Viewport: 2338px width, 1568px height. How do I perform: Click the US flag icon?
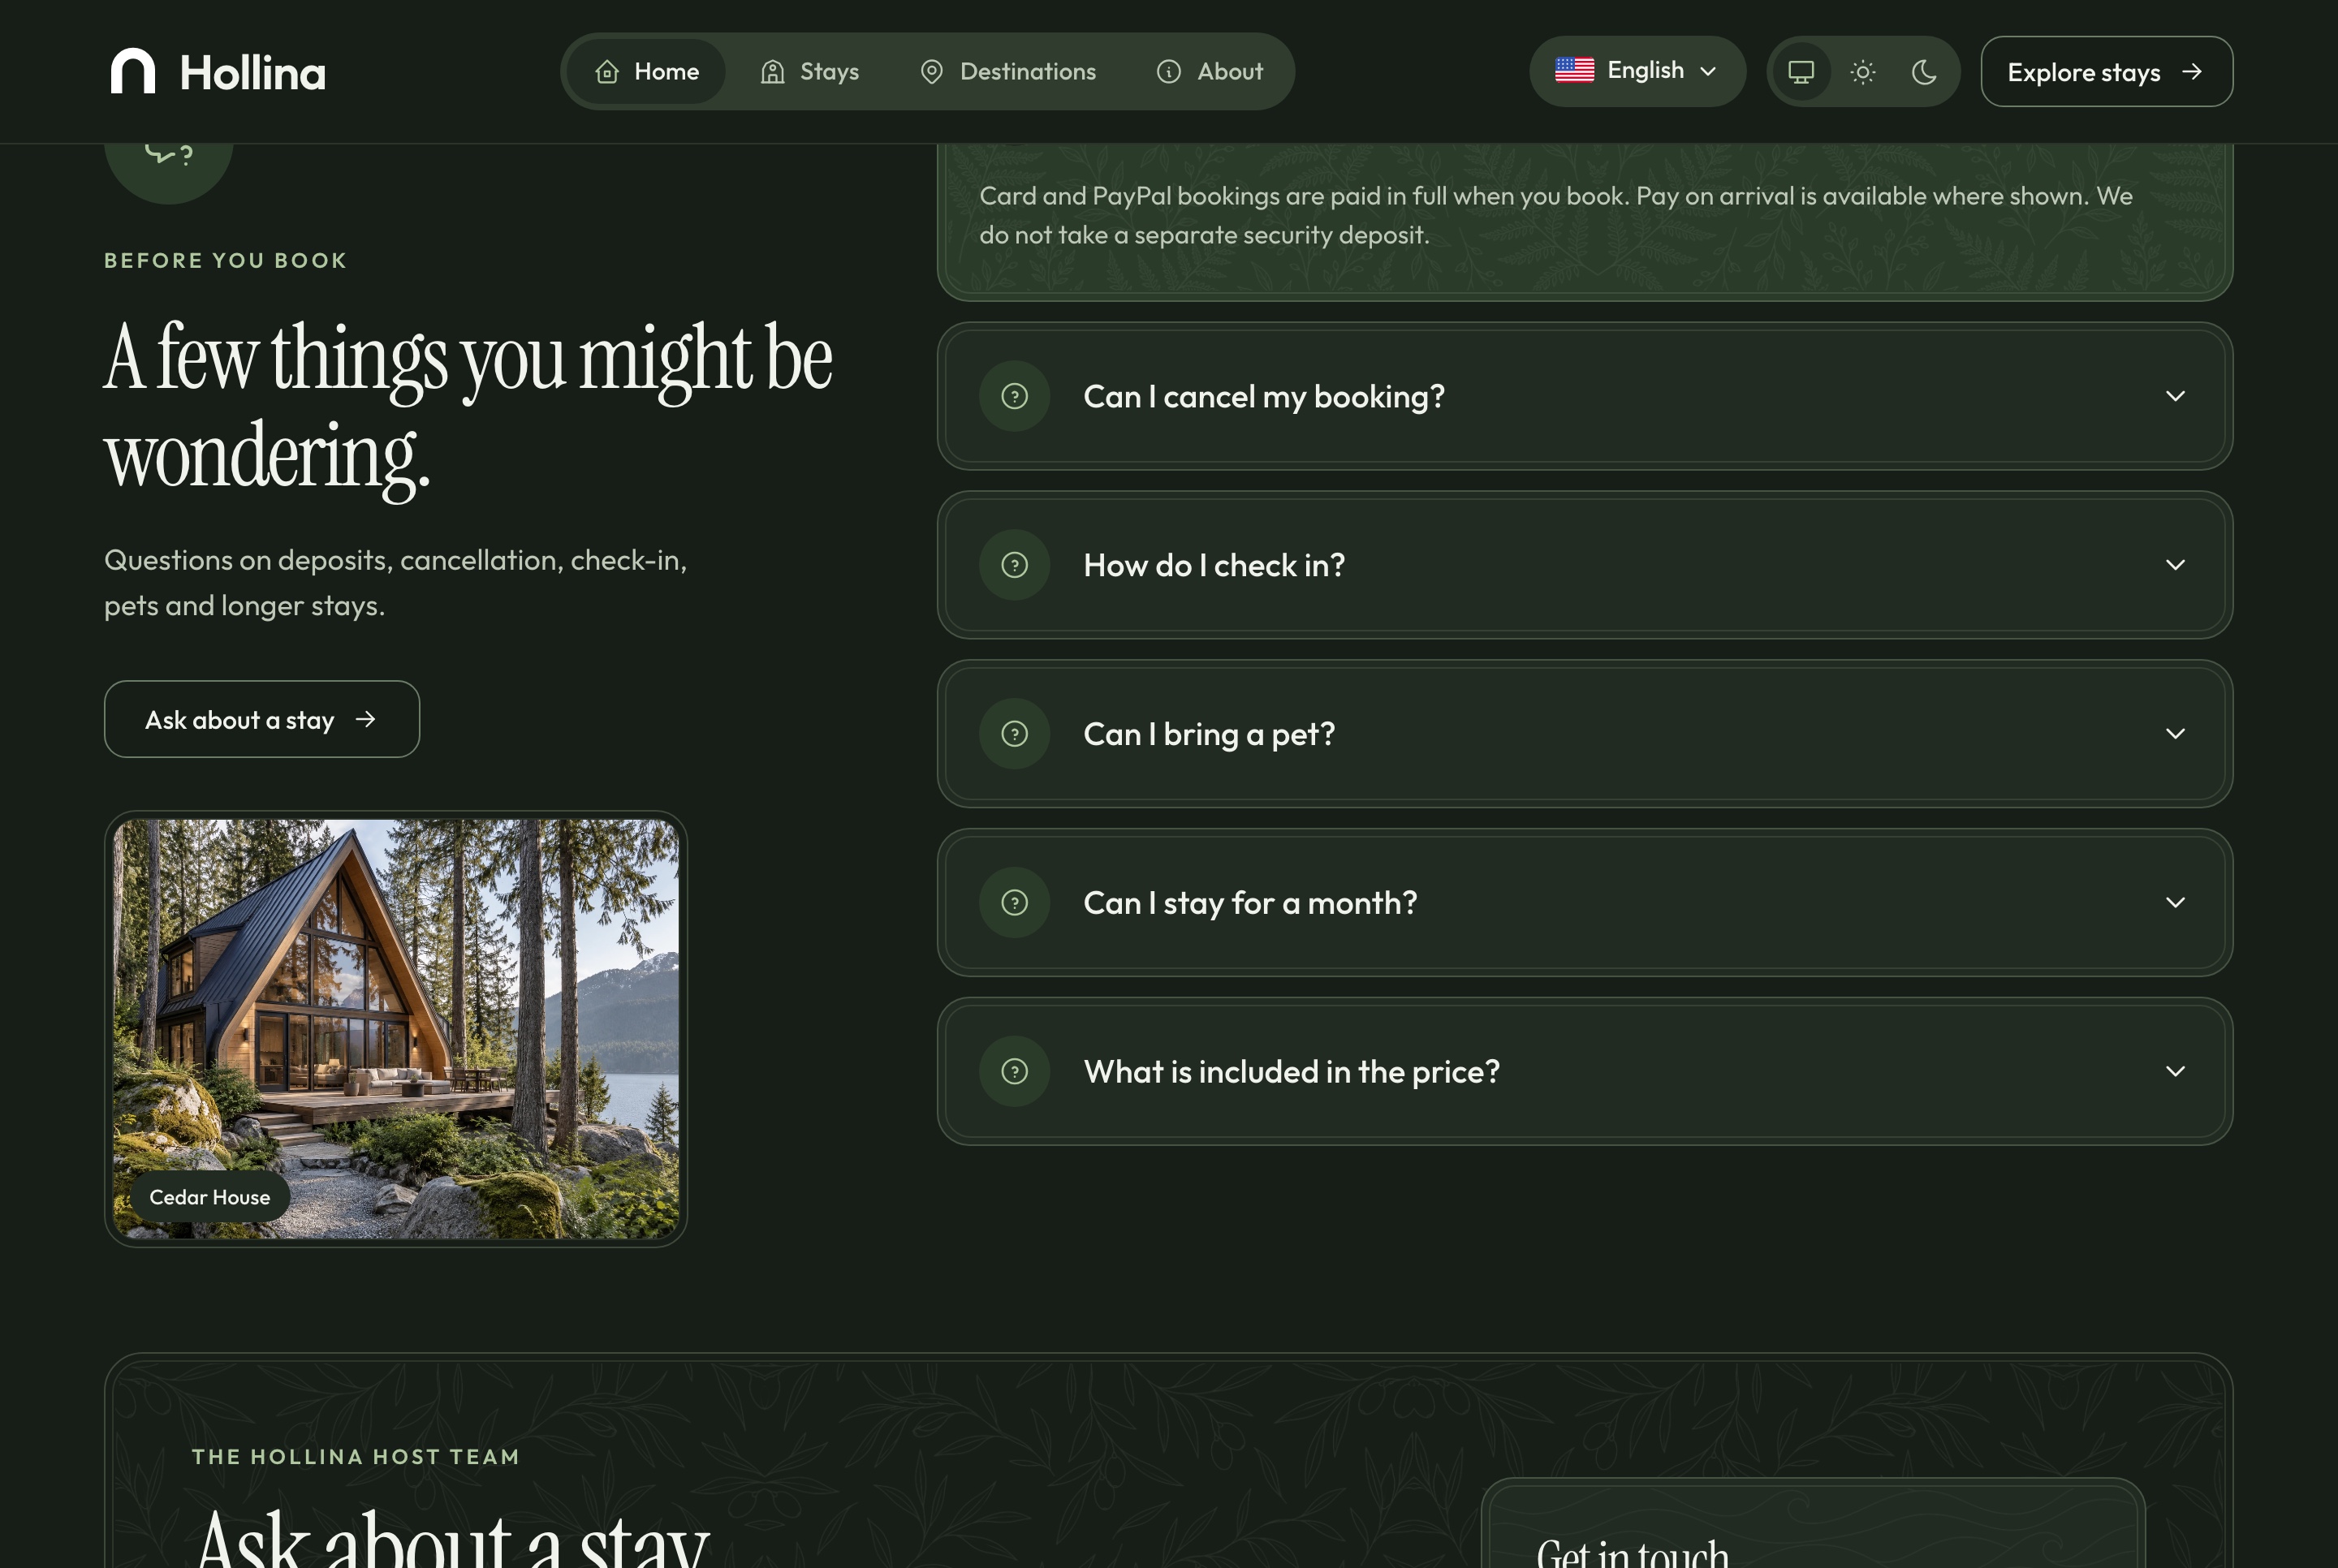pos(1574,70)
